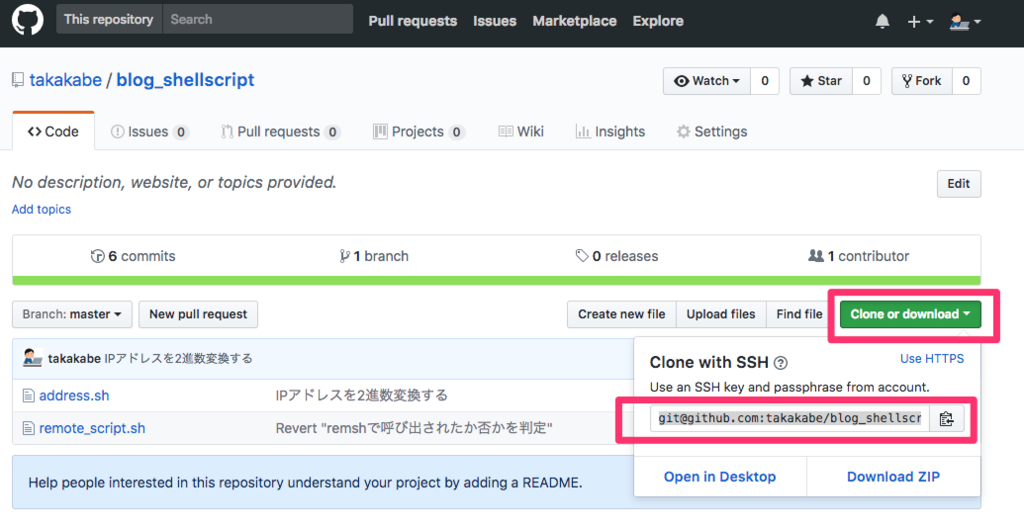The width and height of the screenshot is (1024, 529).
Task: Switch to the Wiki tab
Action: tap(520, 132)
